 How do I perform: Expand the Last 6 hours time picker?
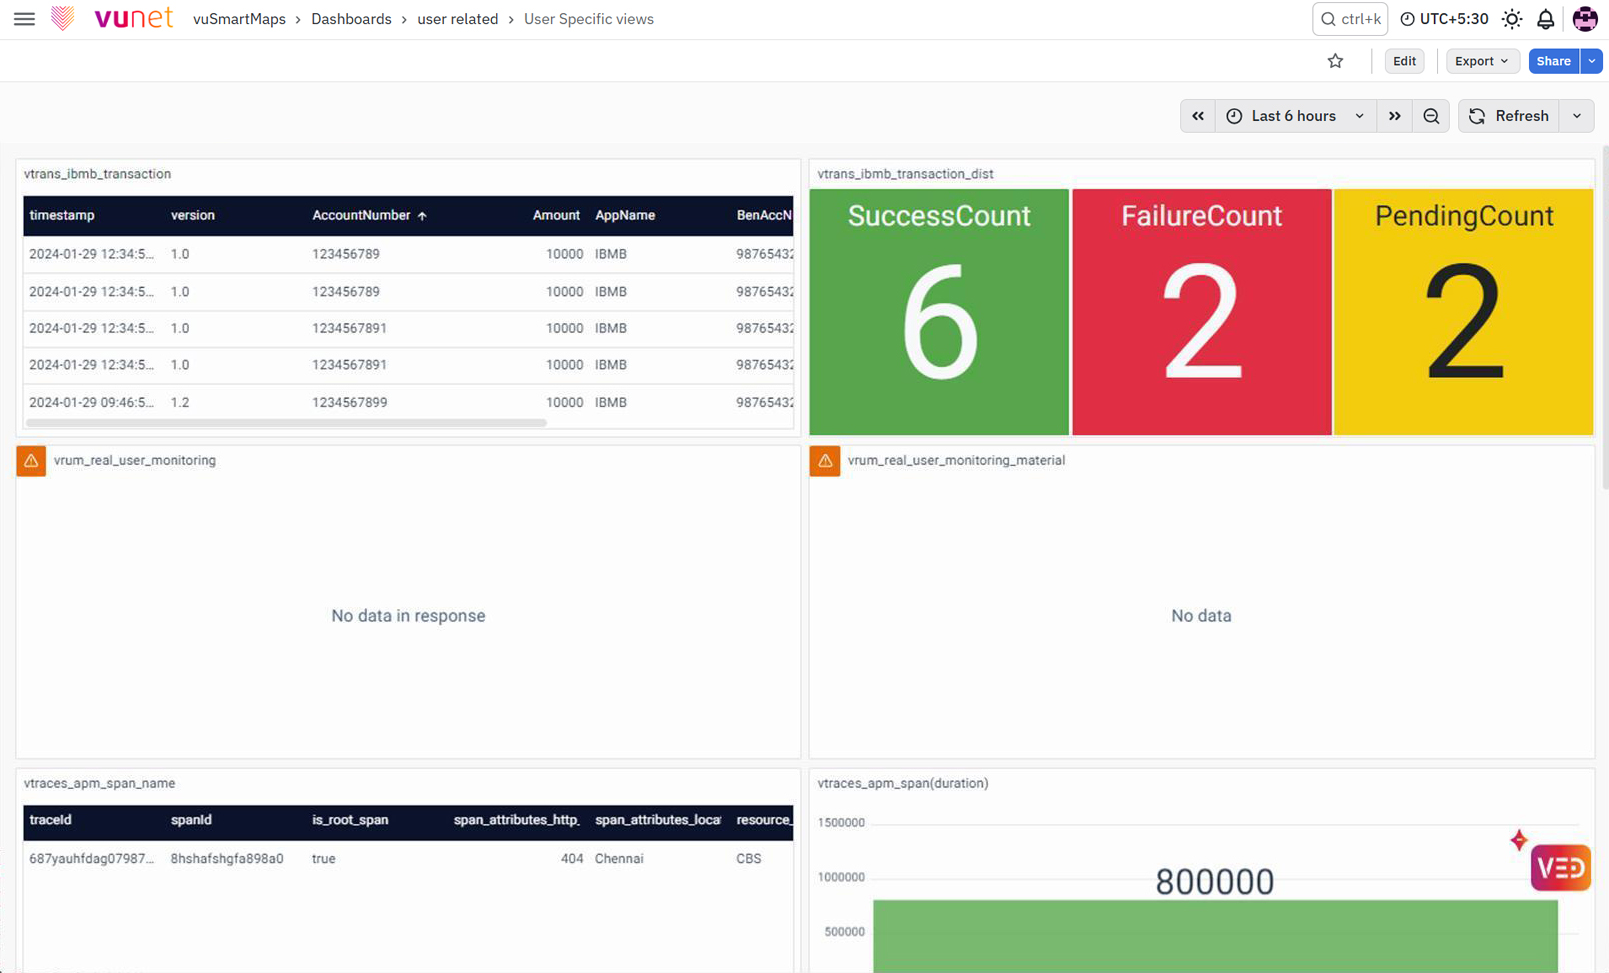click(x=1295, y=116)
